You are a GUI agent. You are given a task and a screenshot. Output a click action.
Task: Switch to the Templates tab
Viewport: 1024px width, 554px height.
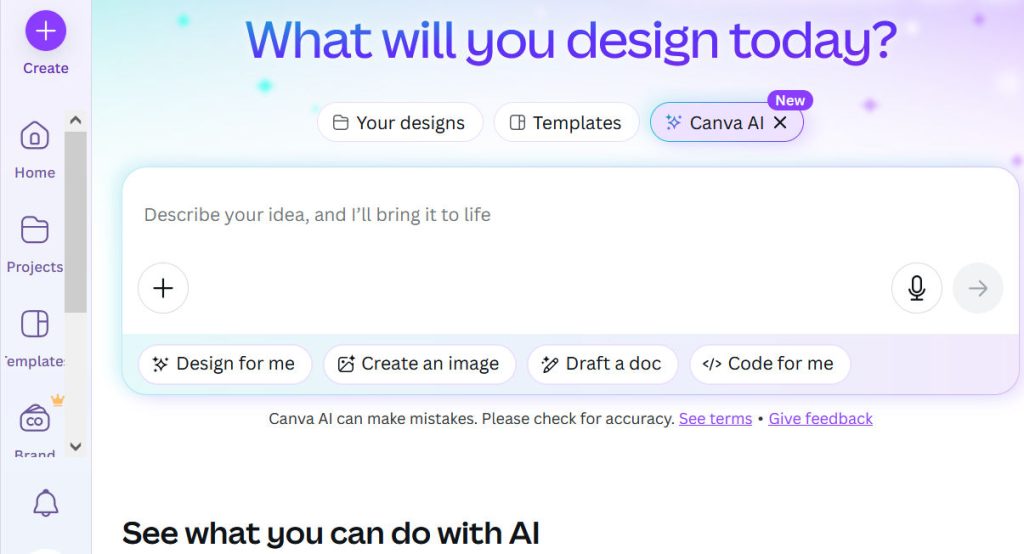click(566, 122)
